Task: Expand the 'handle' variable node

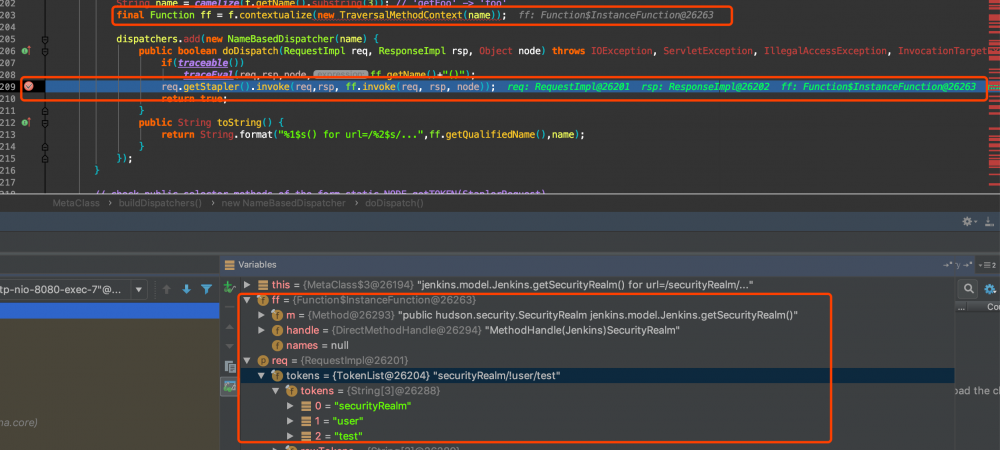Action: (x=262, y=330)
